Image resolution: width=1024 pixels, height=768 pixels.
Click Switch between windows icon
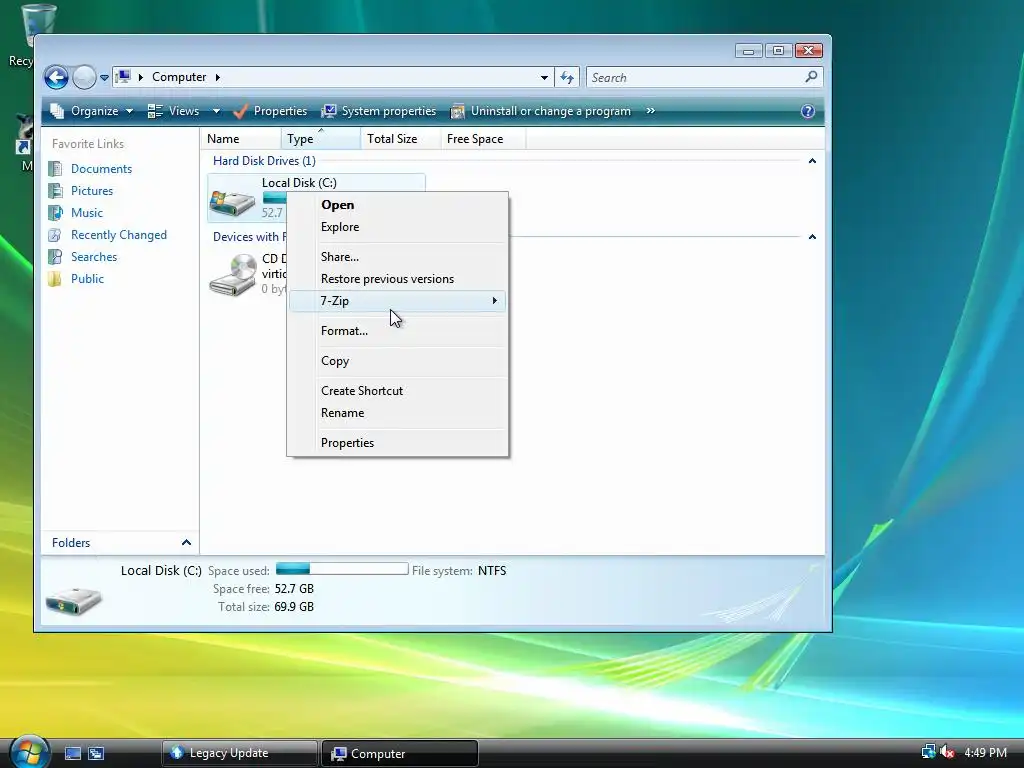coord(96,754)
